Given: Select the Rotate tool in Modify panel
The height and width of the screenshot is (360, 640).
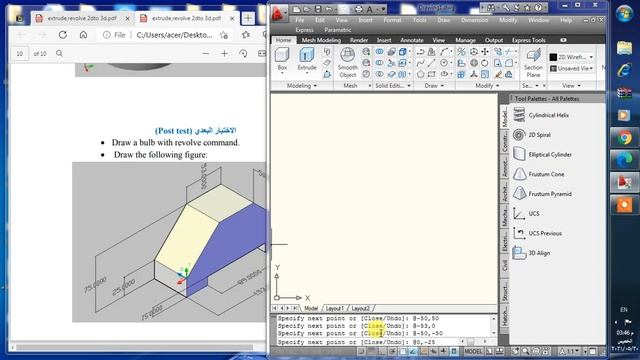Looking at the screenshot, I should pyautogui.click(x=485, y=63).
